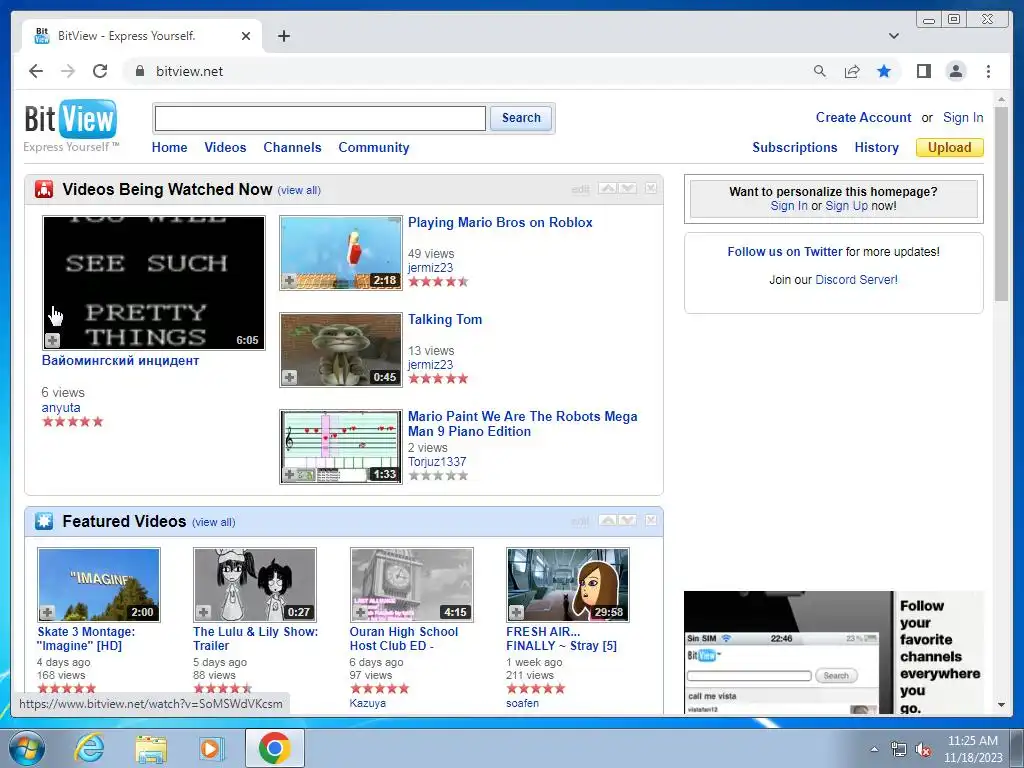Play the Вайомингский инцидент thumbnail
This screenshot has height=768, width=1024.
click(x=153, y=283)
